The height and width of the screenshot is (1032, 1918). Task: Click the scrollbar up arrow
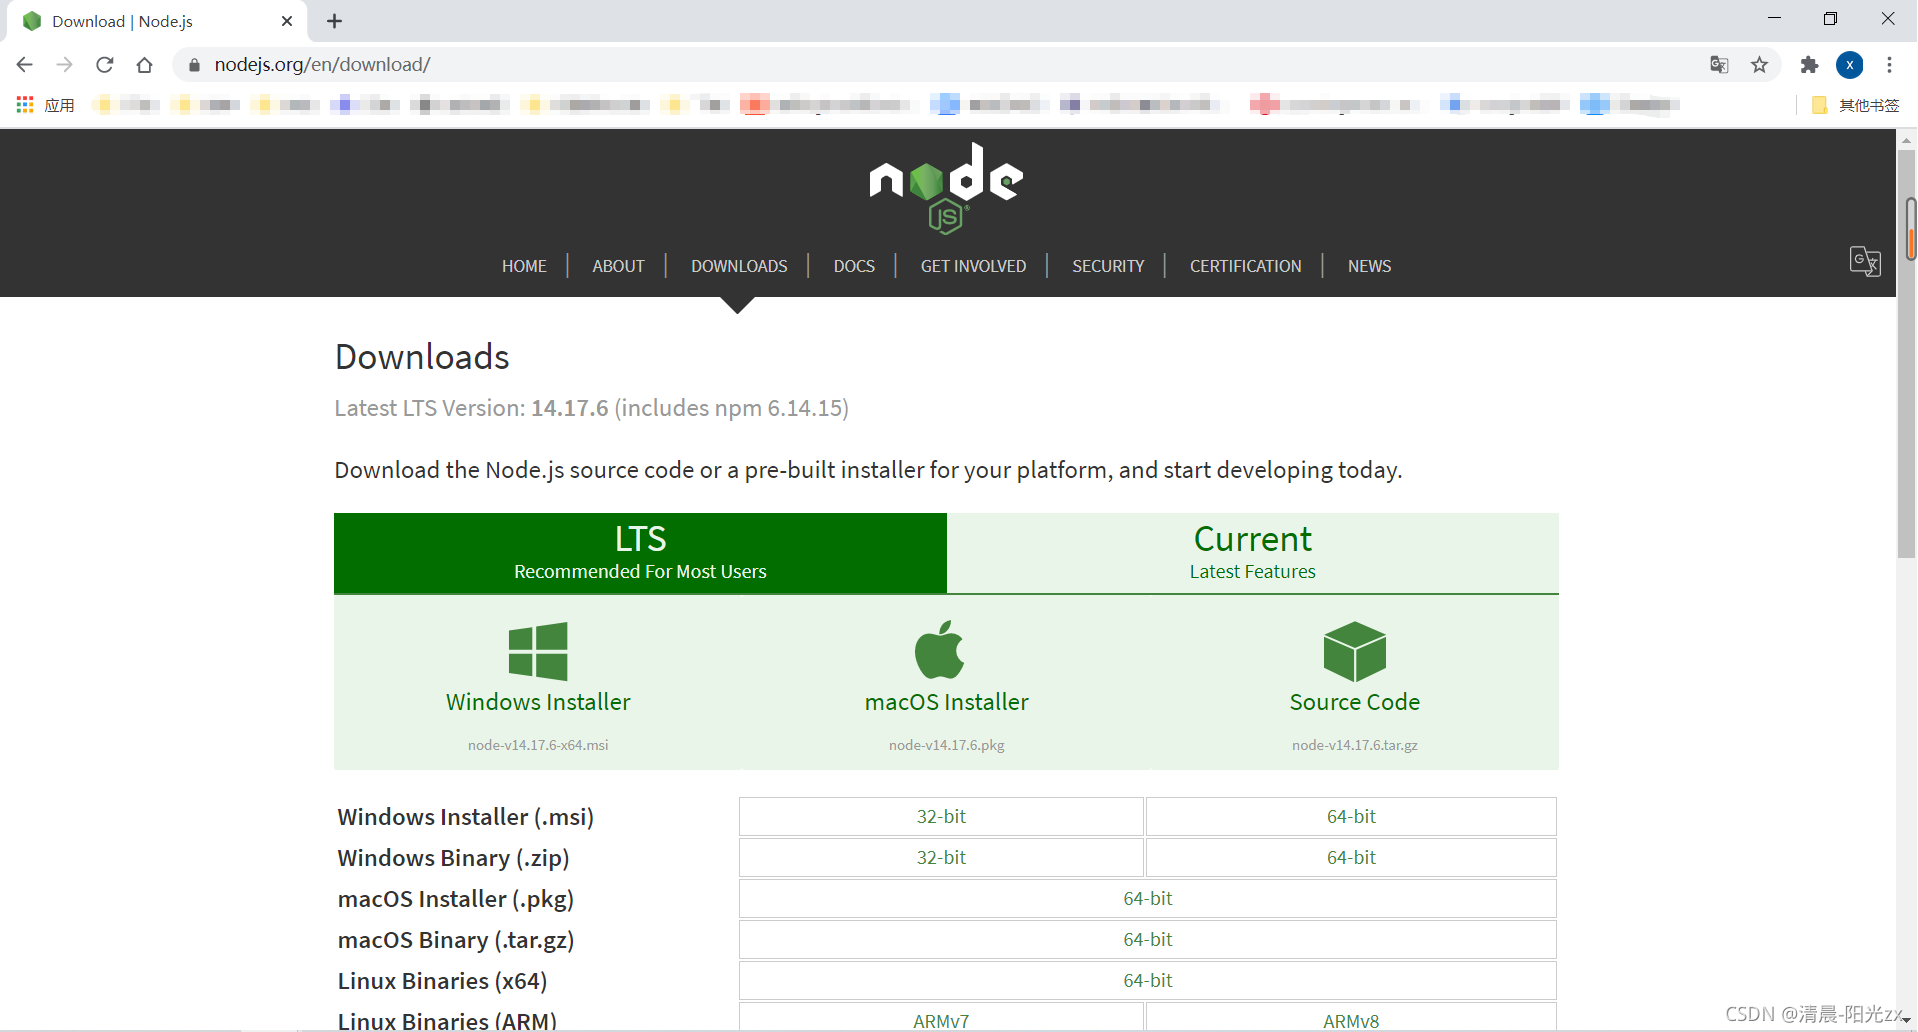pos(1907,140)
